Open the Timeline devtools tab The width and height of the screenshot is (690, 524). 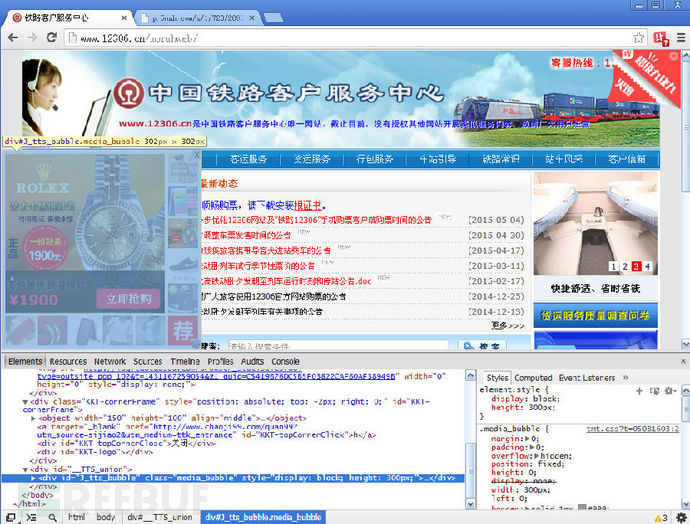[185, 361]
